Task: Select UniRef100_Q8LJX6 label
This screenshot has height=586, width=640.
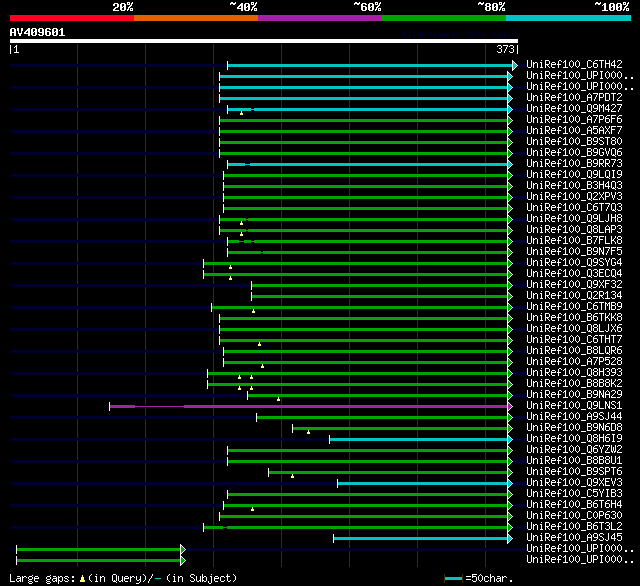Action: pos(574,329)
